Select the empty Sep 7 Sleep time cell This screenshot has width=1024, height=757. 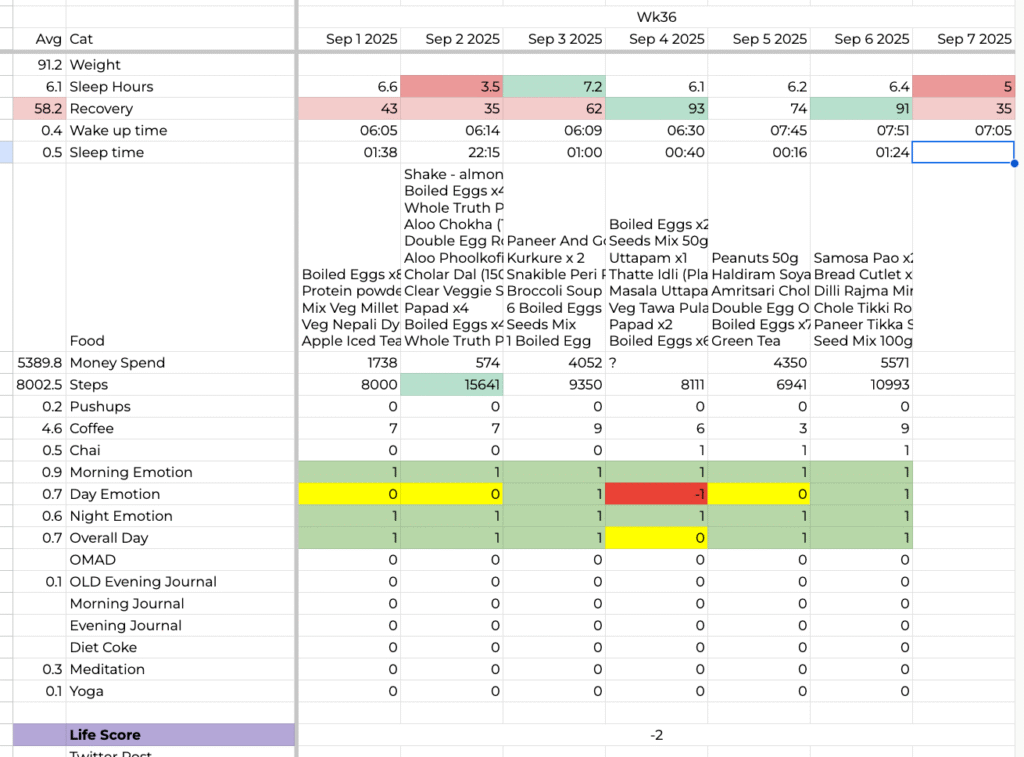[963, 152]
